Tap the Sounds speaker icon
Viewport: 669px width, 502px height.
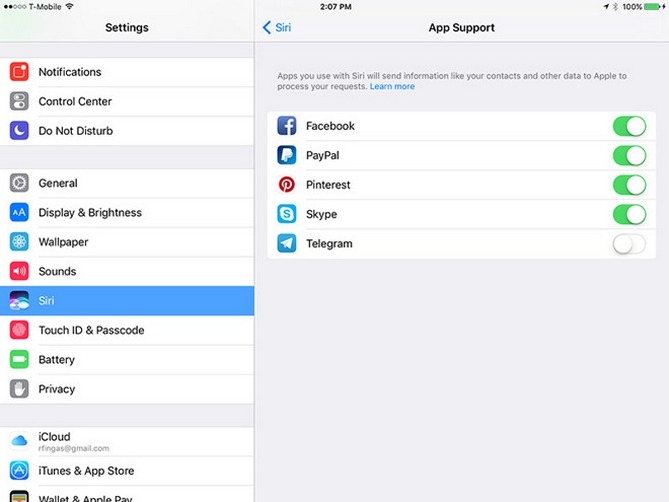(19, 271)
